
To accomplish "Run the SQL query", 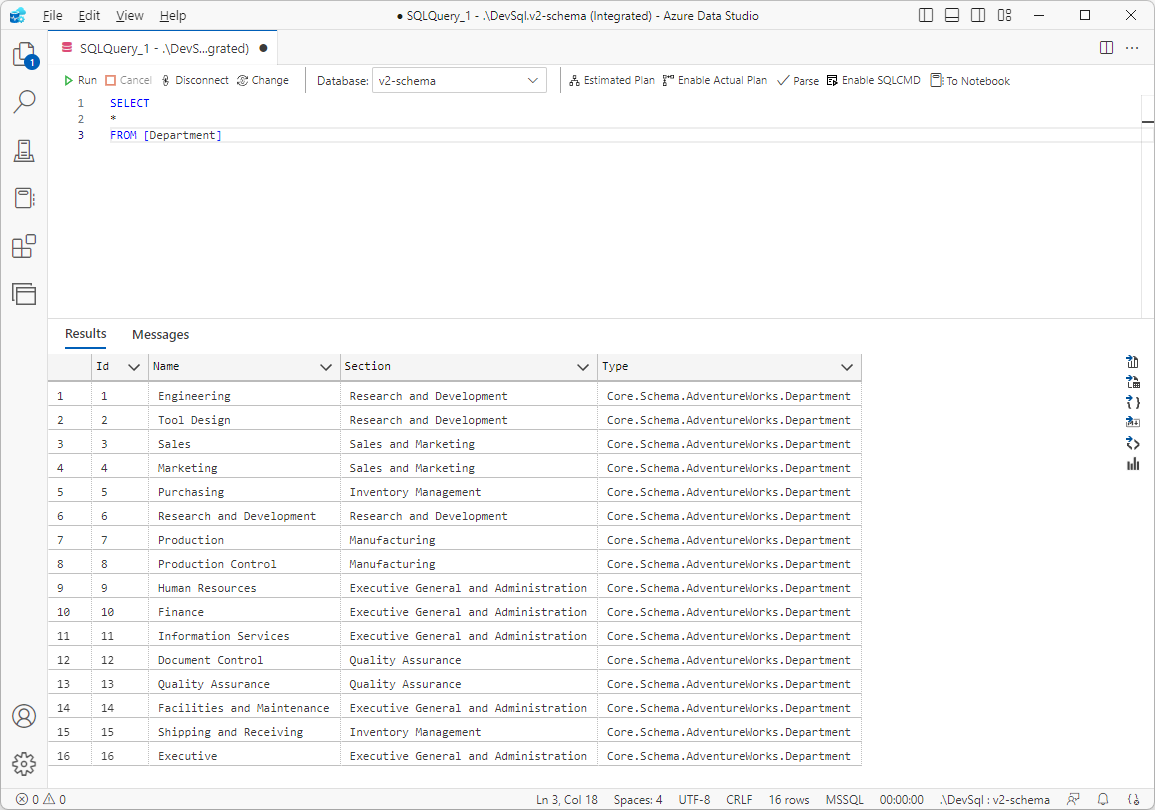I will point(80,80).
